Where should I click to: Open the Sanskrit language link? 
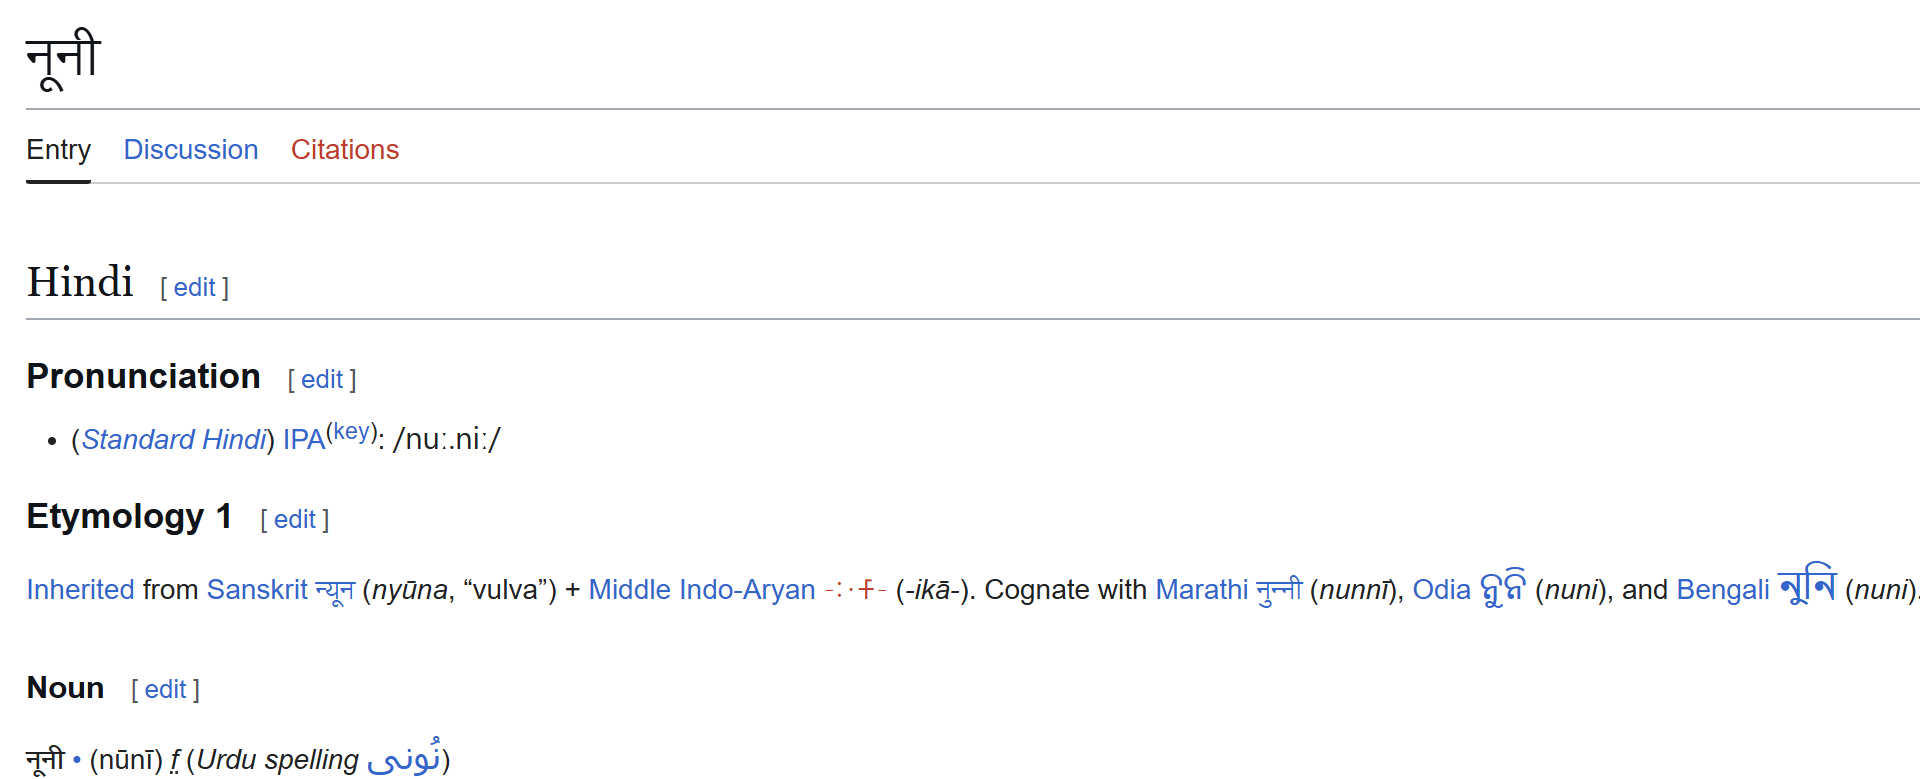[x=257, y=590]
